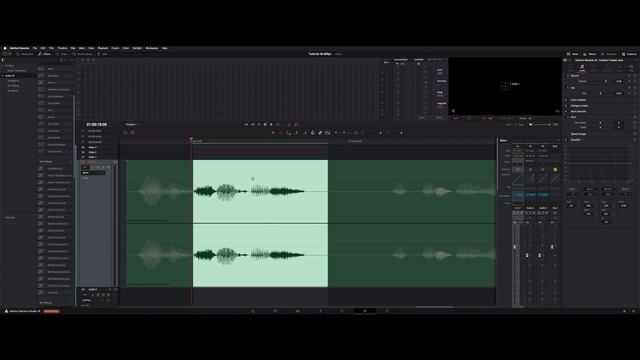Click the 01:00:19:00 timecode display

click(x=96, y=124)
